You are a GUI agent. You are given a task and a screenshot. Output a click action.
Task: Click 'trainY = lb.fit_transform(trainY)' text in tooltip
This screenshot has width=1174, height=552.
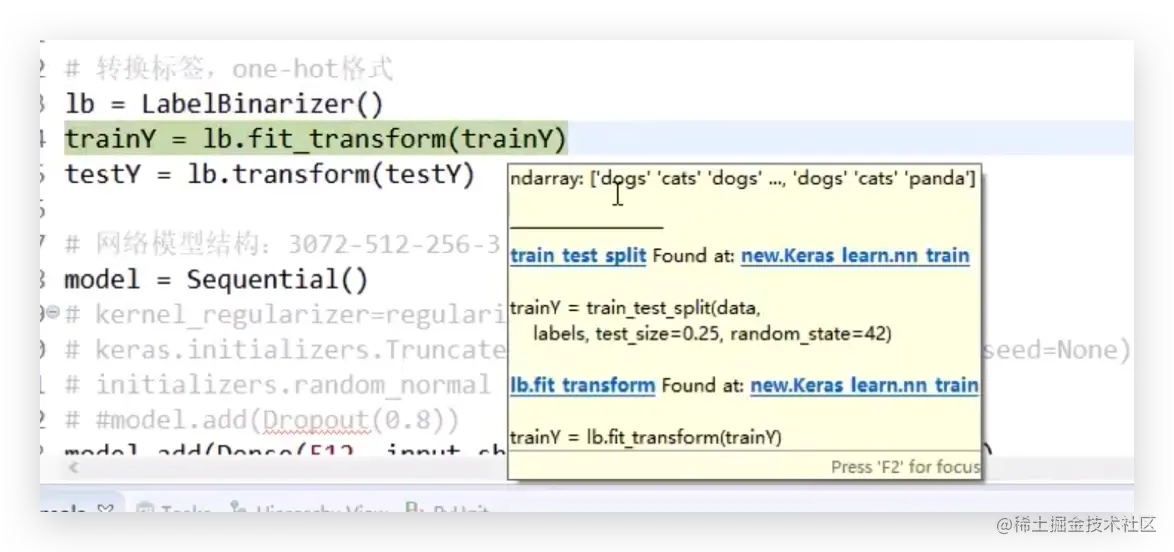point(645,437)
